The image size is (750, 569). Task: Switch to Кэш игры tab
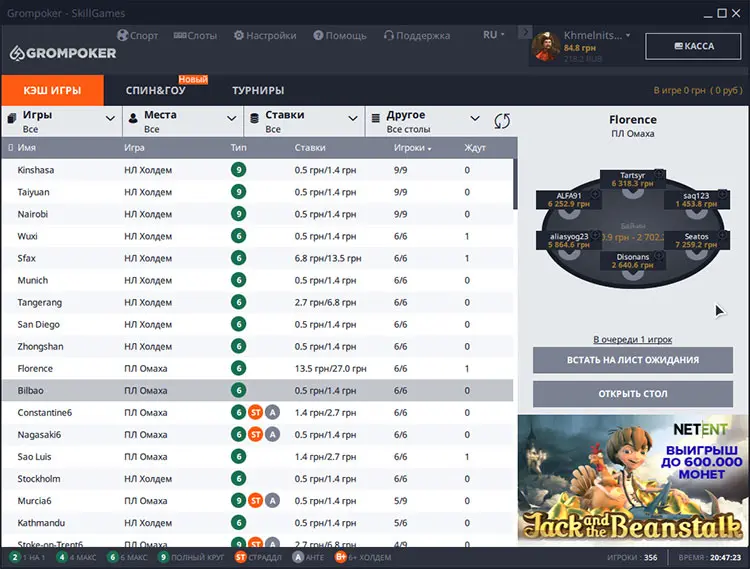click(52, 90)
